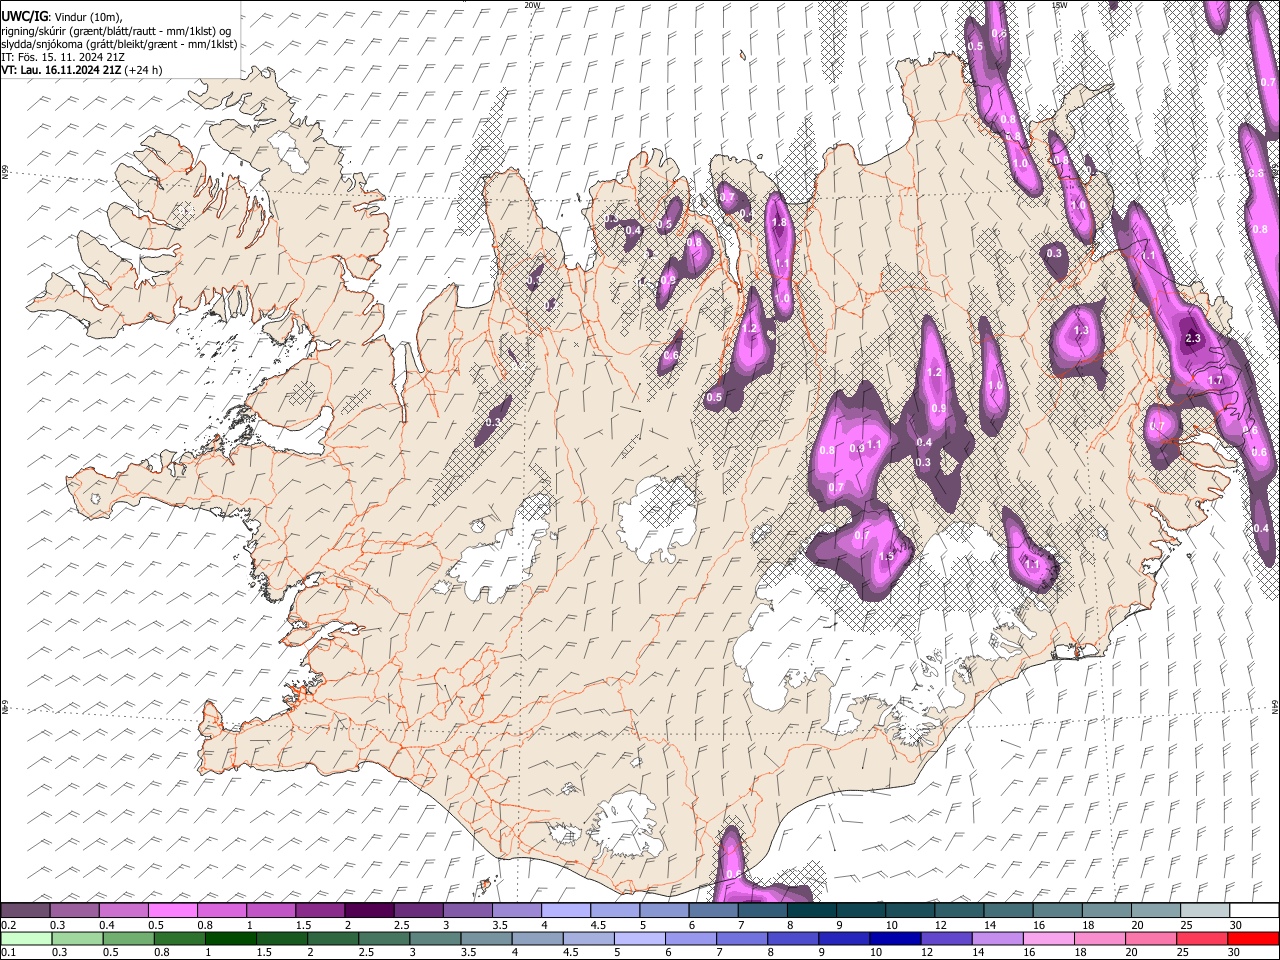
Task: Click the 1.5 precipitation value on the map
Action: click(x=886, y=557)
